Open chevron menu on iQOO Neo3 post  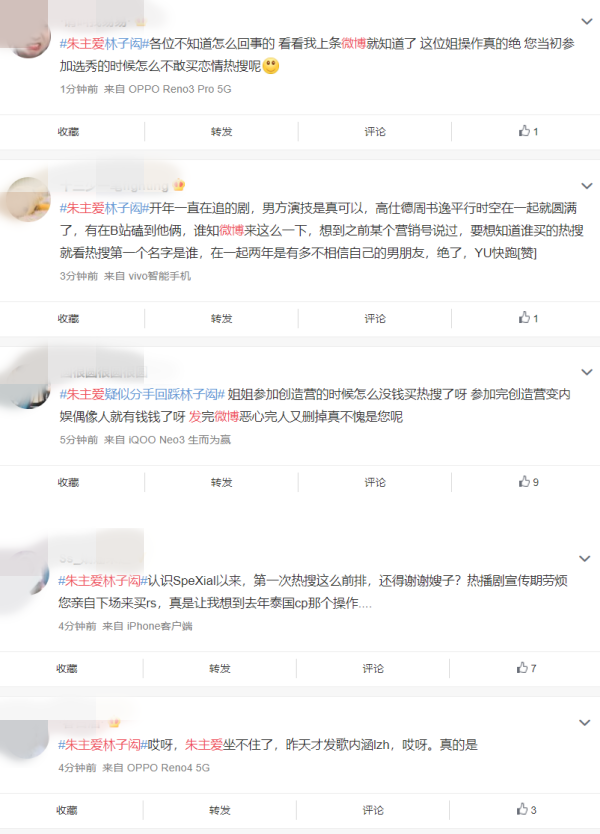pyautogui.click(x=587, y=372)
